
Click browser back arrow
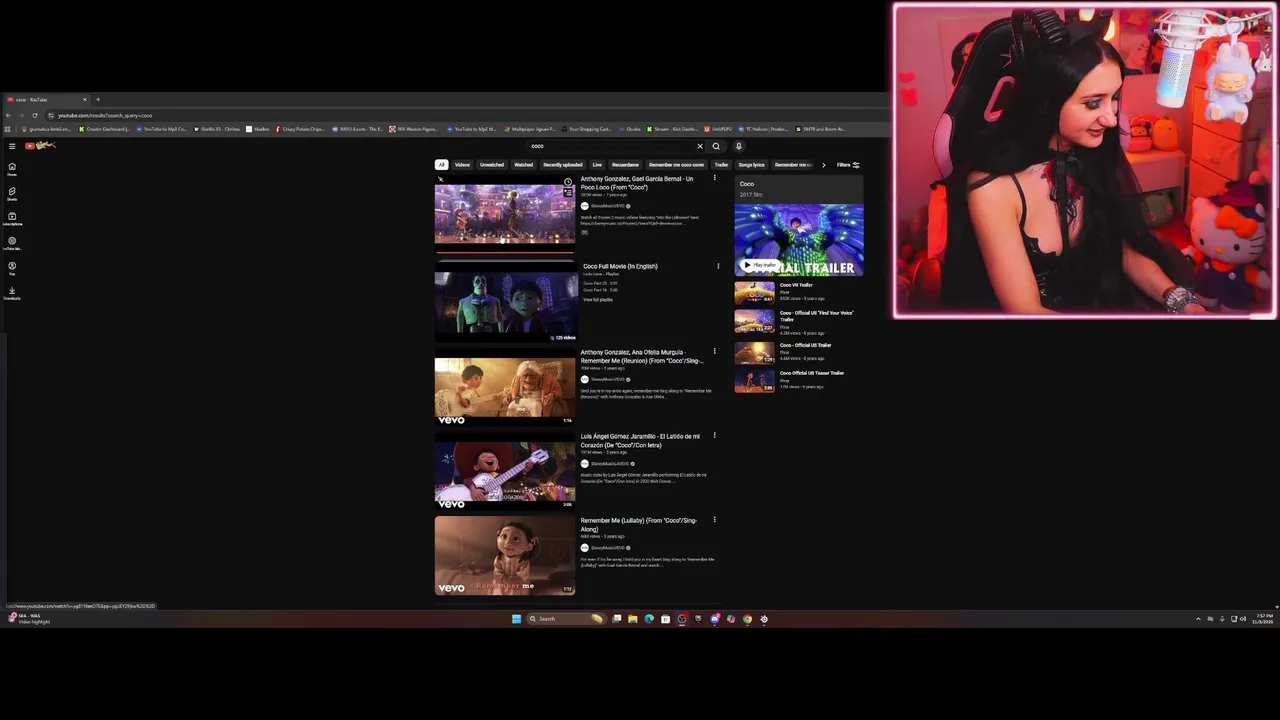[8, 115]
